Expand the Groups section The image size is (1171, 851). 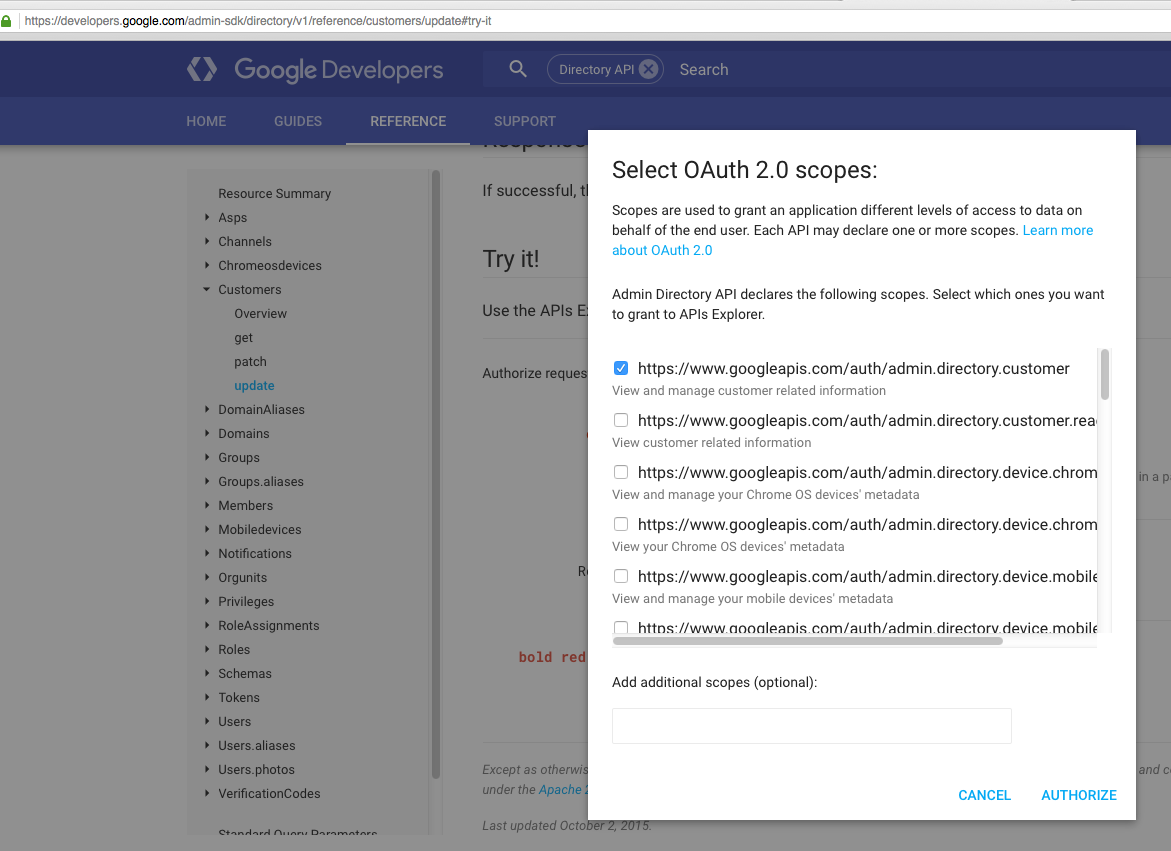coord(207,457)
